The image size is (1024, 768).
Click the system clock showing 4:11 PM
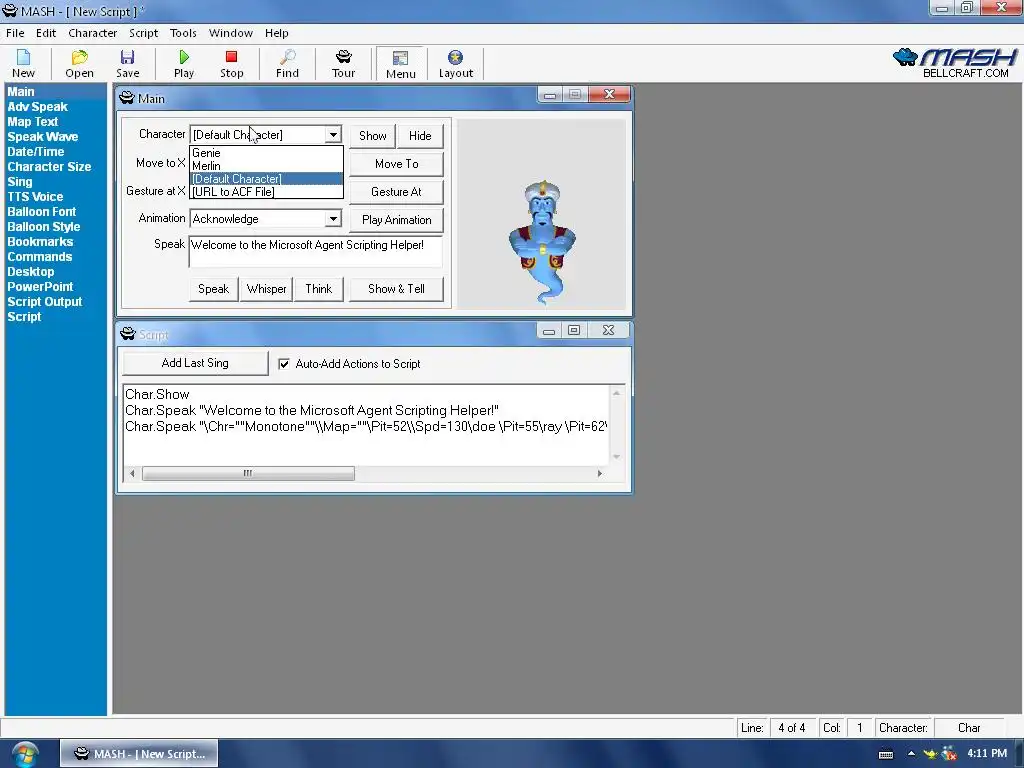click(987, 754)
